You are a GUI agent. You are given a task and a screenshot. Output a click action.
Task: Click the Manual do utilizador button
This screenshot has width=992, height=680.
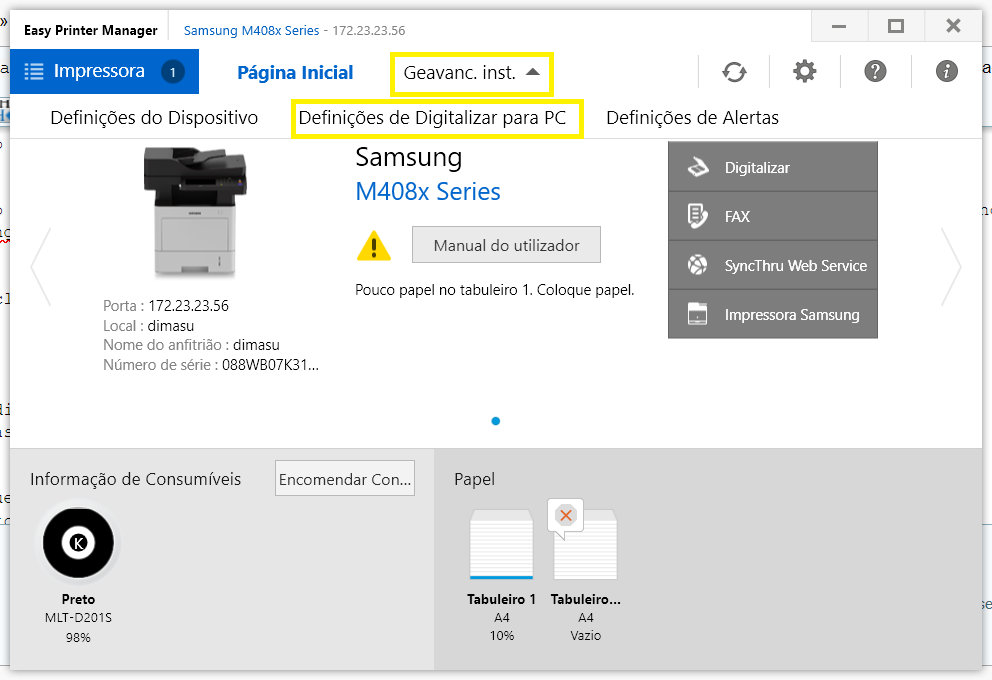(506, 245)
